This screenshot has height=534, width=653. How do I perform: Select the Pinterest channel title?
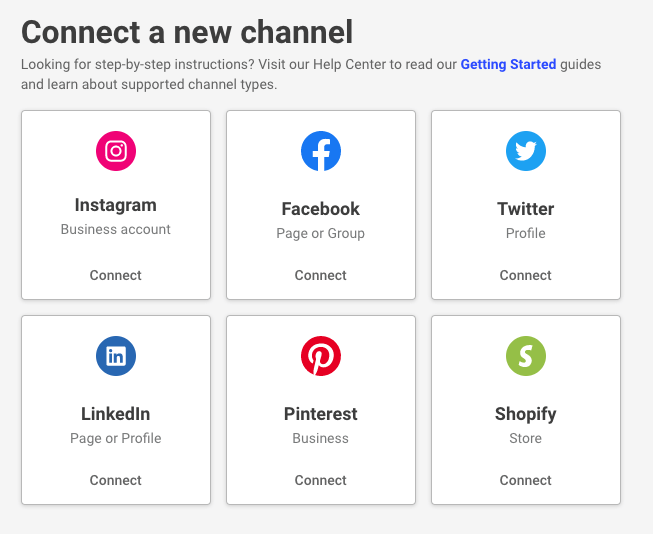pyautogui.click(x=321, y=414)
